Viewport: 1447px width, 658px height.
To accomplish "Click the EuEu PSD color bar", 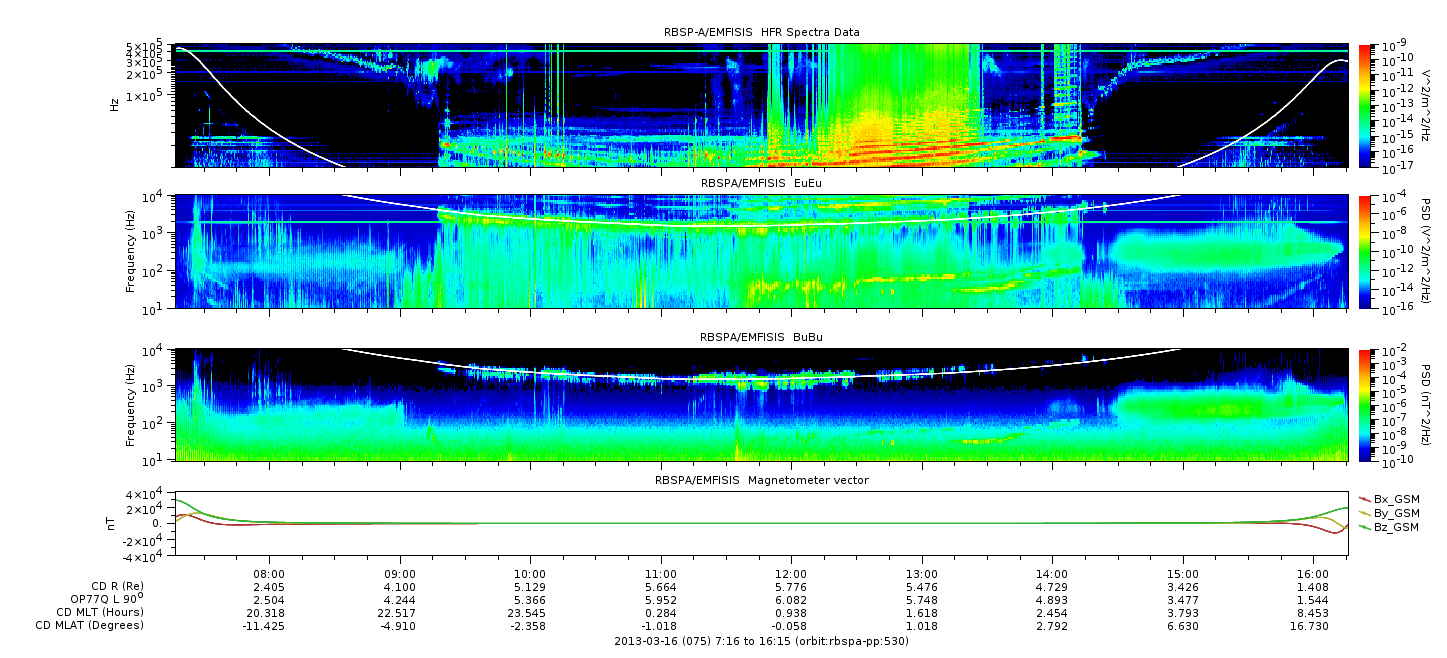I will 1366,251.
